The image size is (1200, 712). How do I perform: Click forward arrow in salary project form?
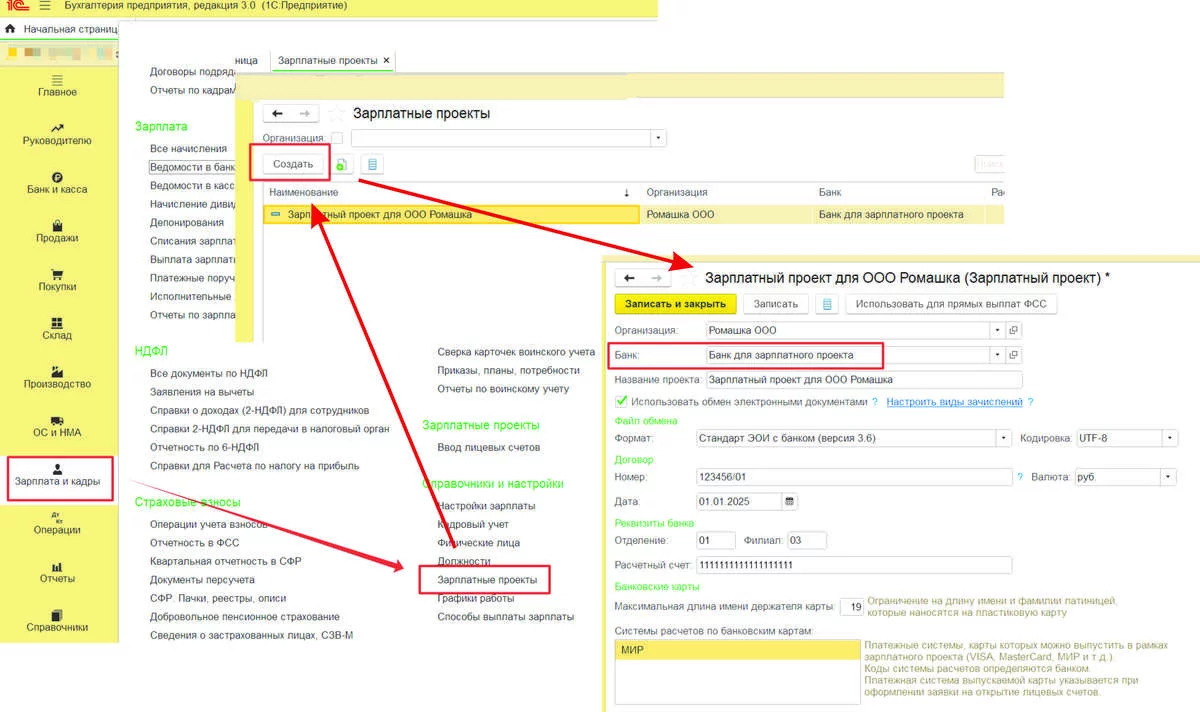point(656,278)
